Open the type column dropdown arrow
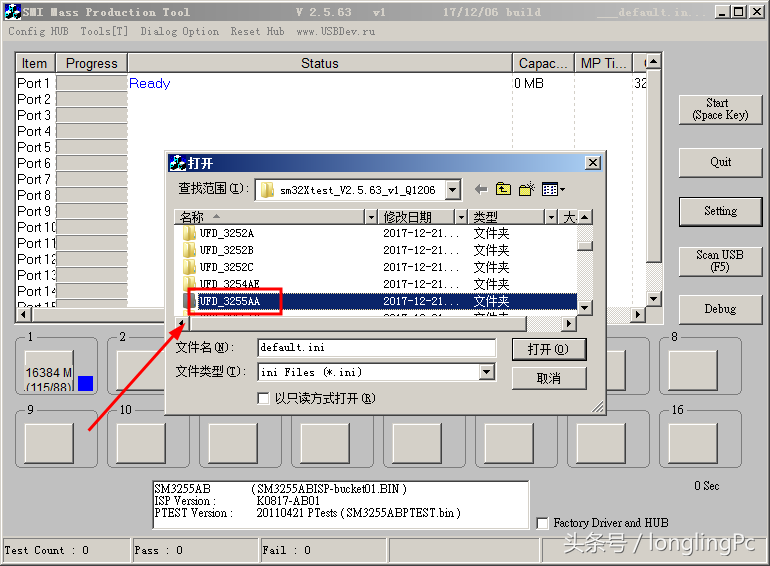Viewport: 770px width, 566px height. pyautogui.click(x=551, y=217)
